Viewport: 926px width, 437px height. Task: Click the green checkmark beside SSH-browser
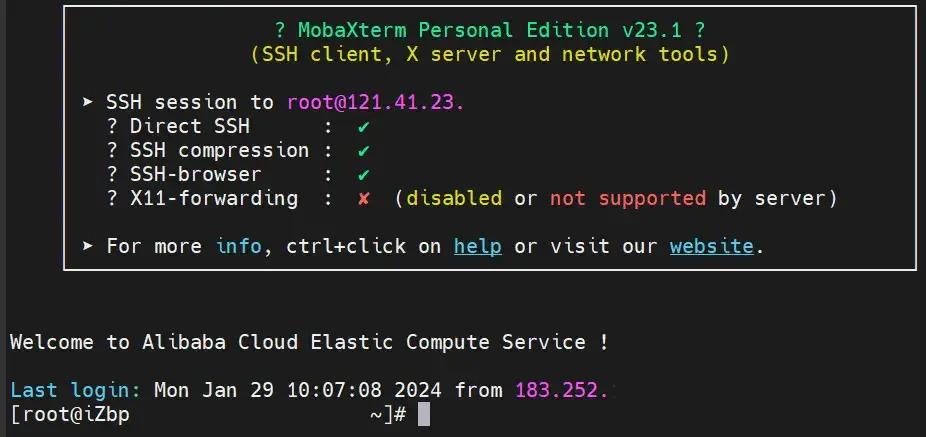pos(364,175)
